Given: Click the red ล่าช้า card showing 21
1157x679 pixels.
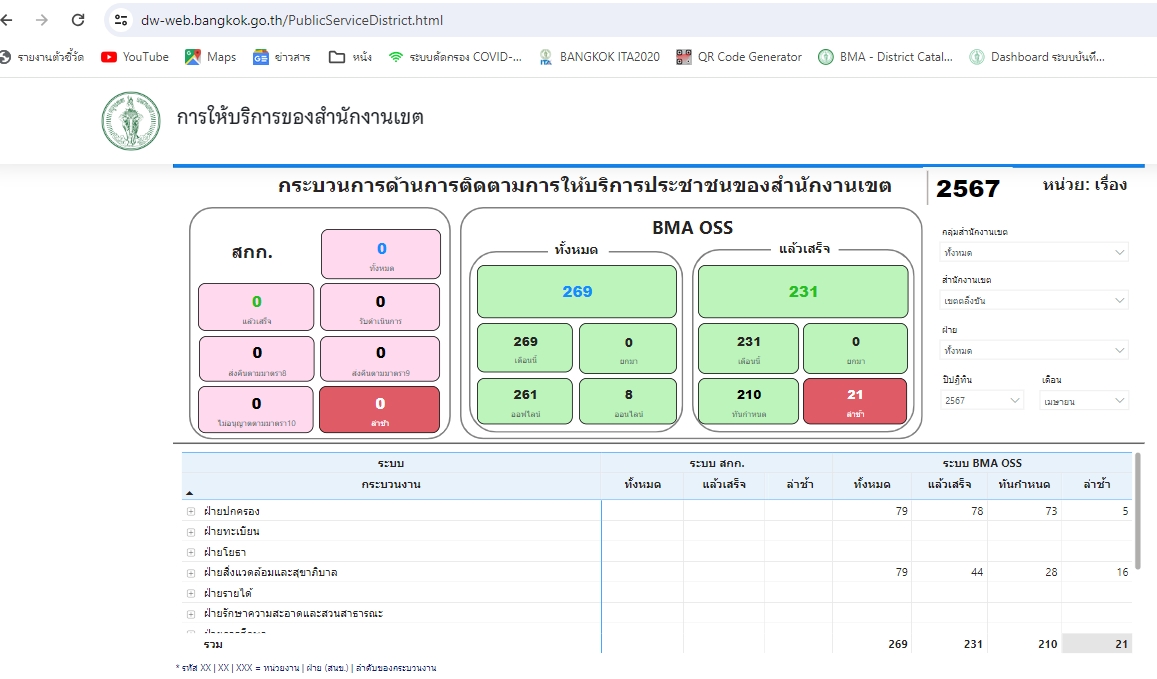Looking at the screenshot, I should (x=855, y=401).
